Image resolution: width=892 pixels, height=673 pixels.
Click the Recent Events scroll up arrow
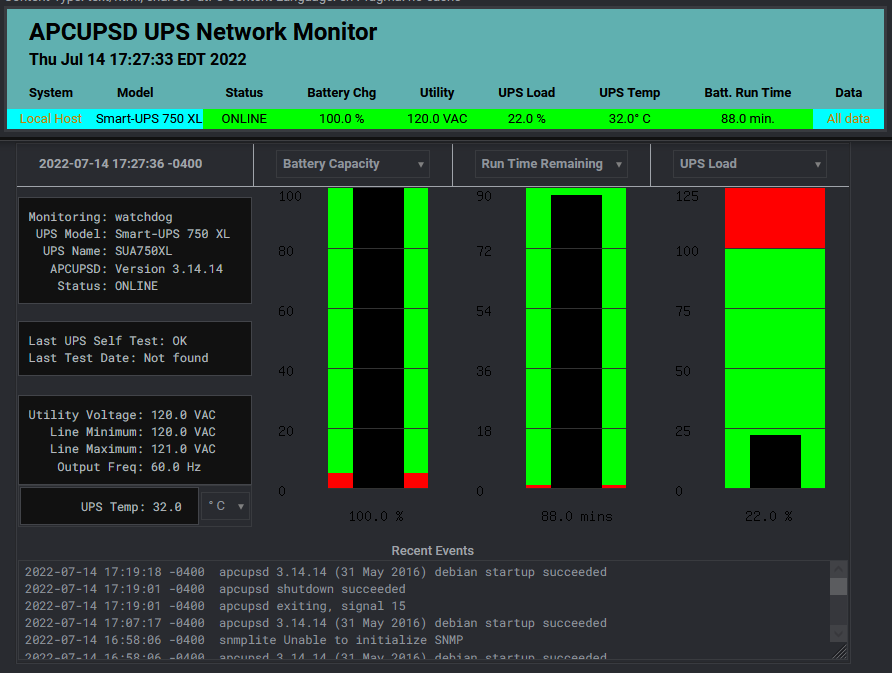click(x=839, y=569)
